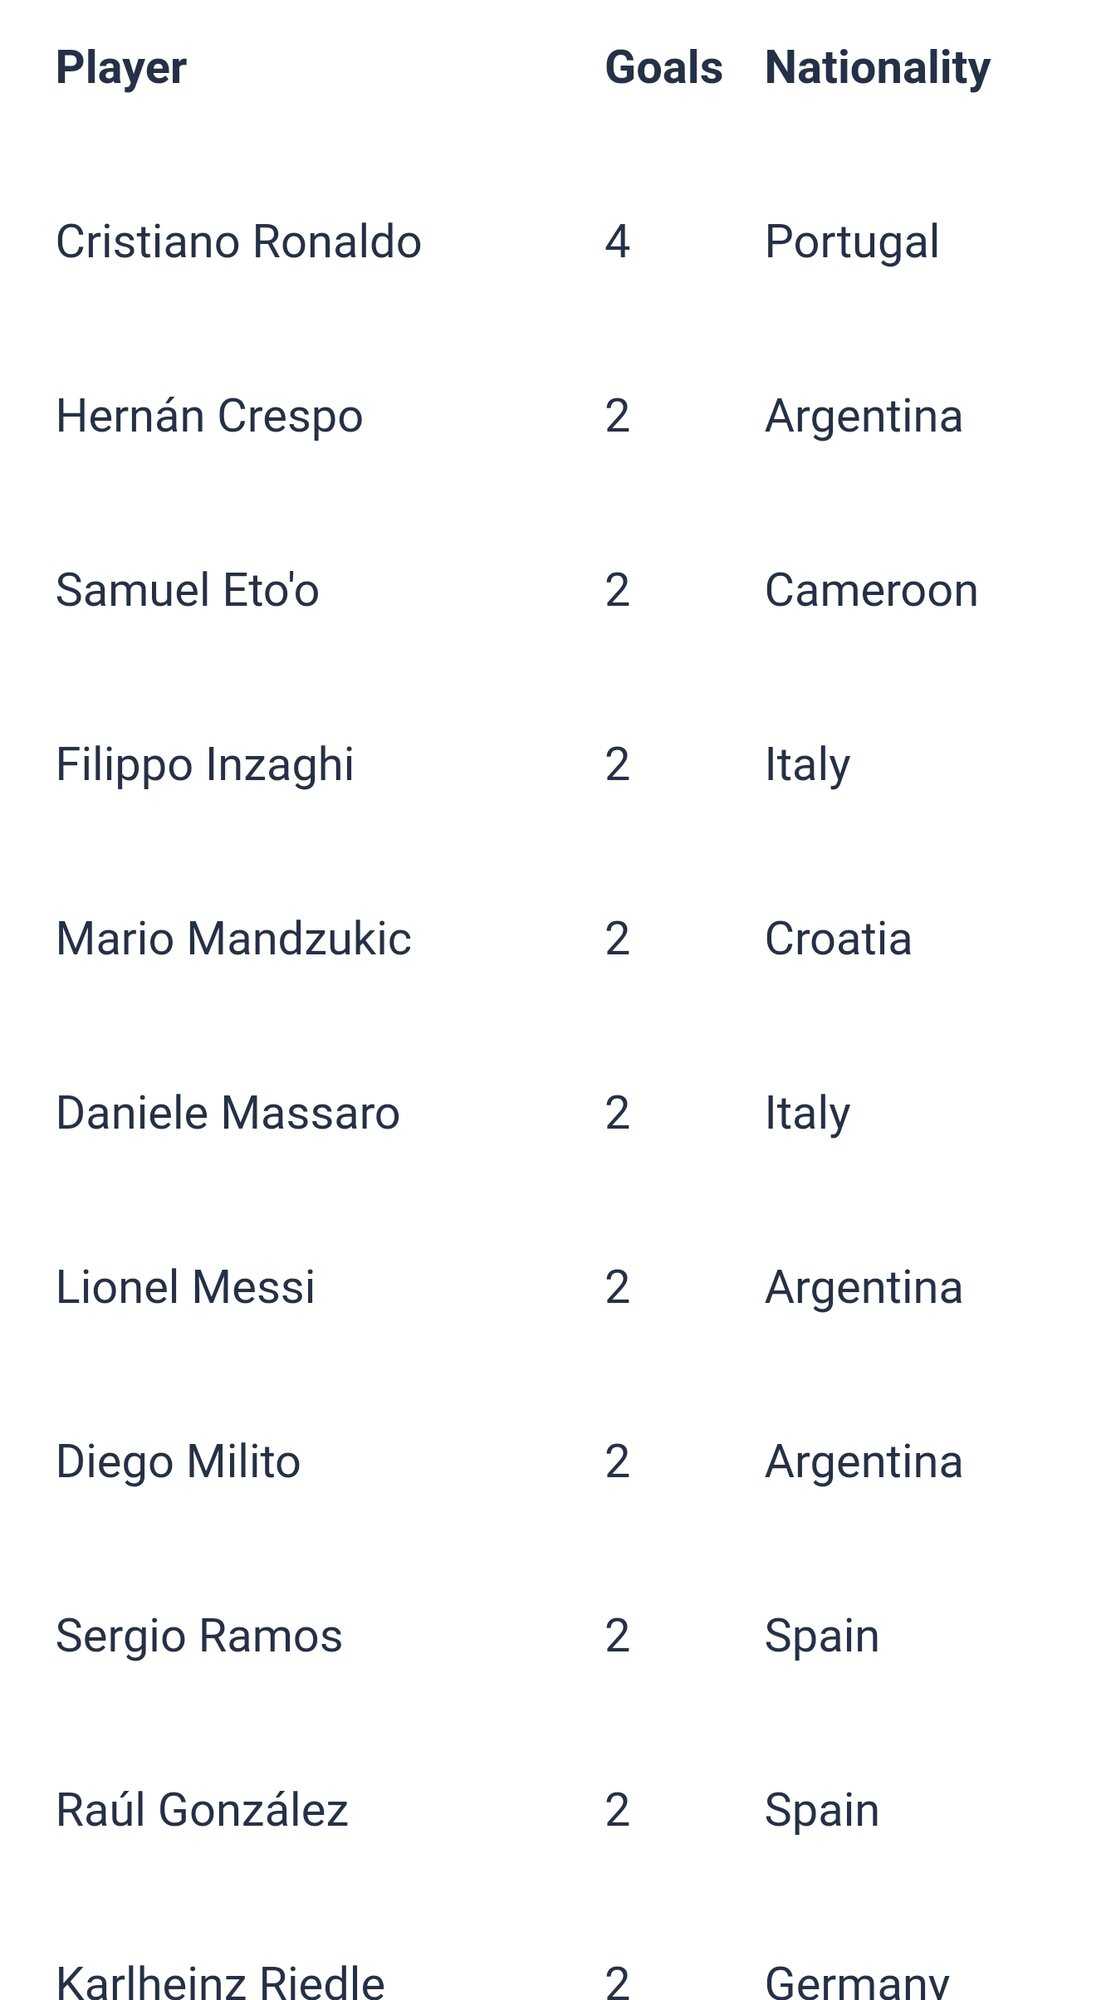Select Diego Milito in the list
1111x2000 pixels.
pyautogui.click(x=178, y=1462)
